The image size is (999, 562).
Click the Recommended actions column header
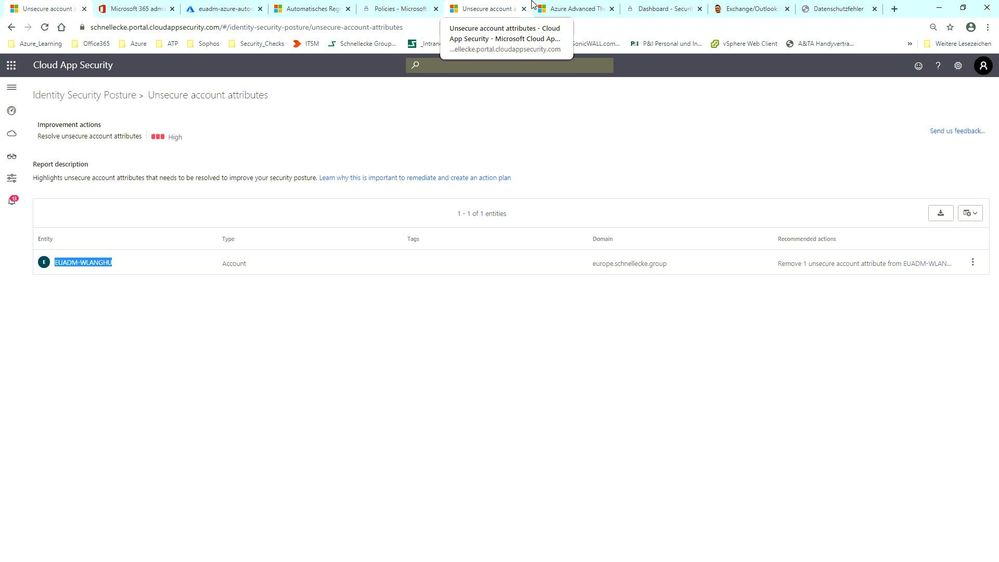pos(807,239)
